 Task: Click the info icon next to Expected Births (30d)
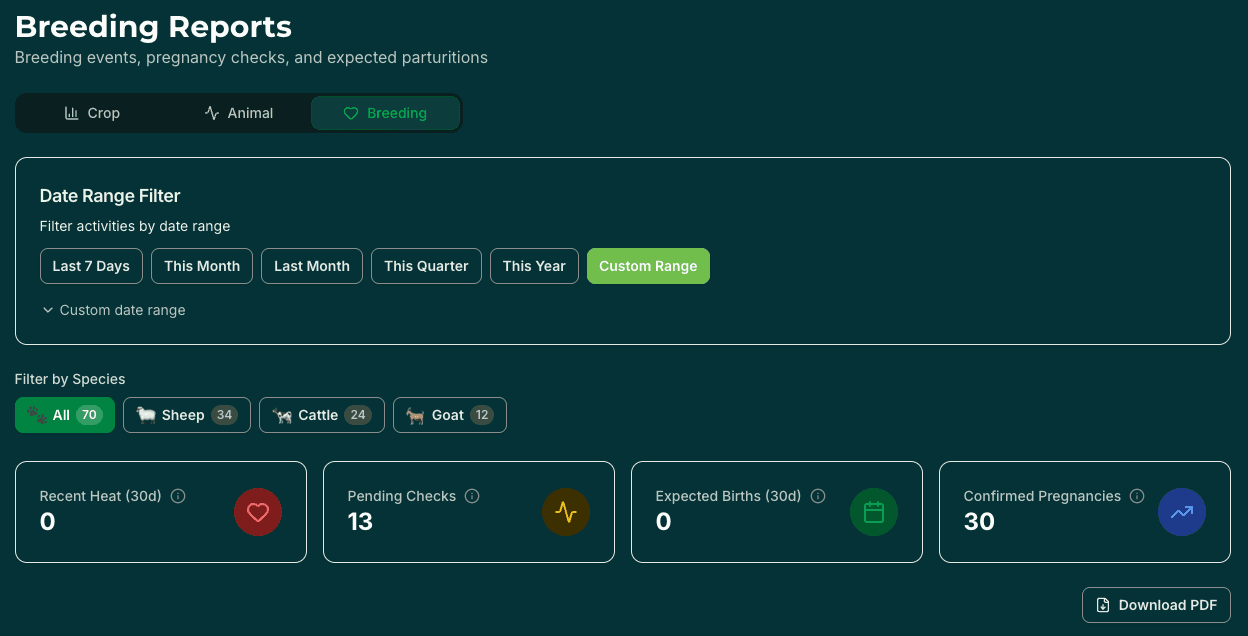point(818,496)
